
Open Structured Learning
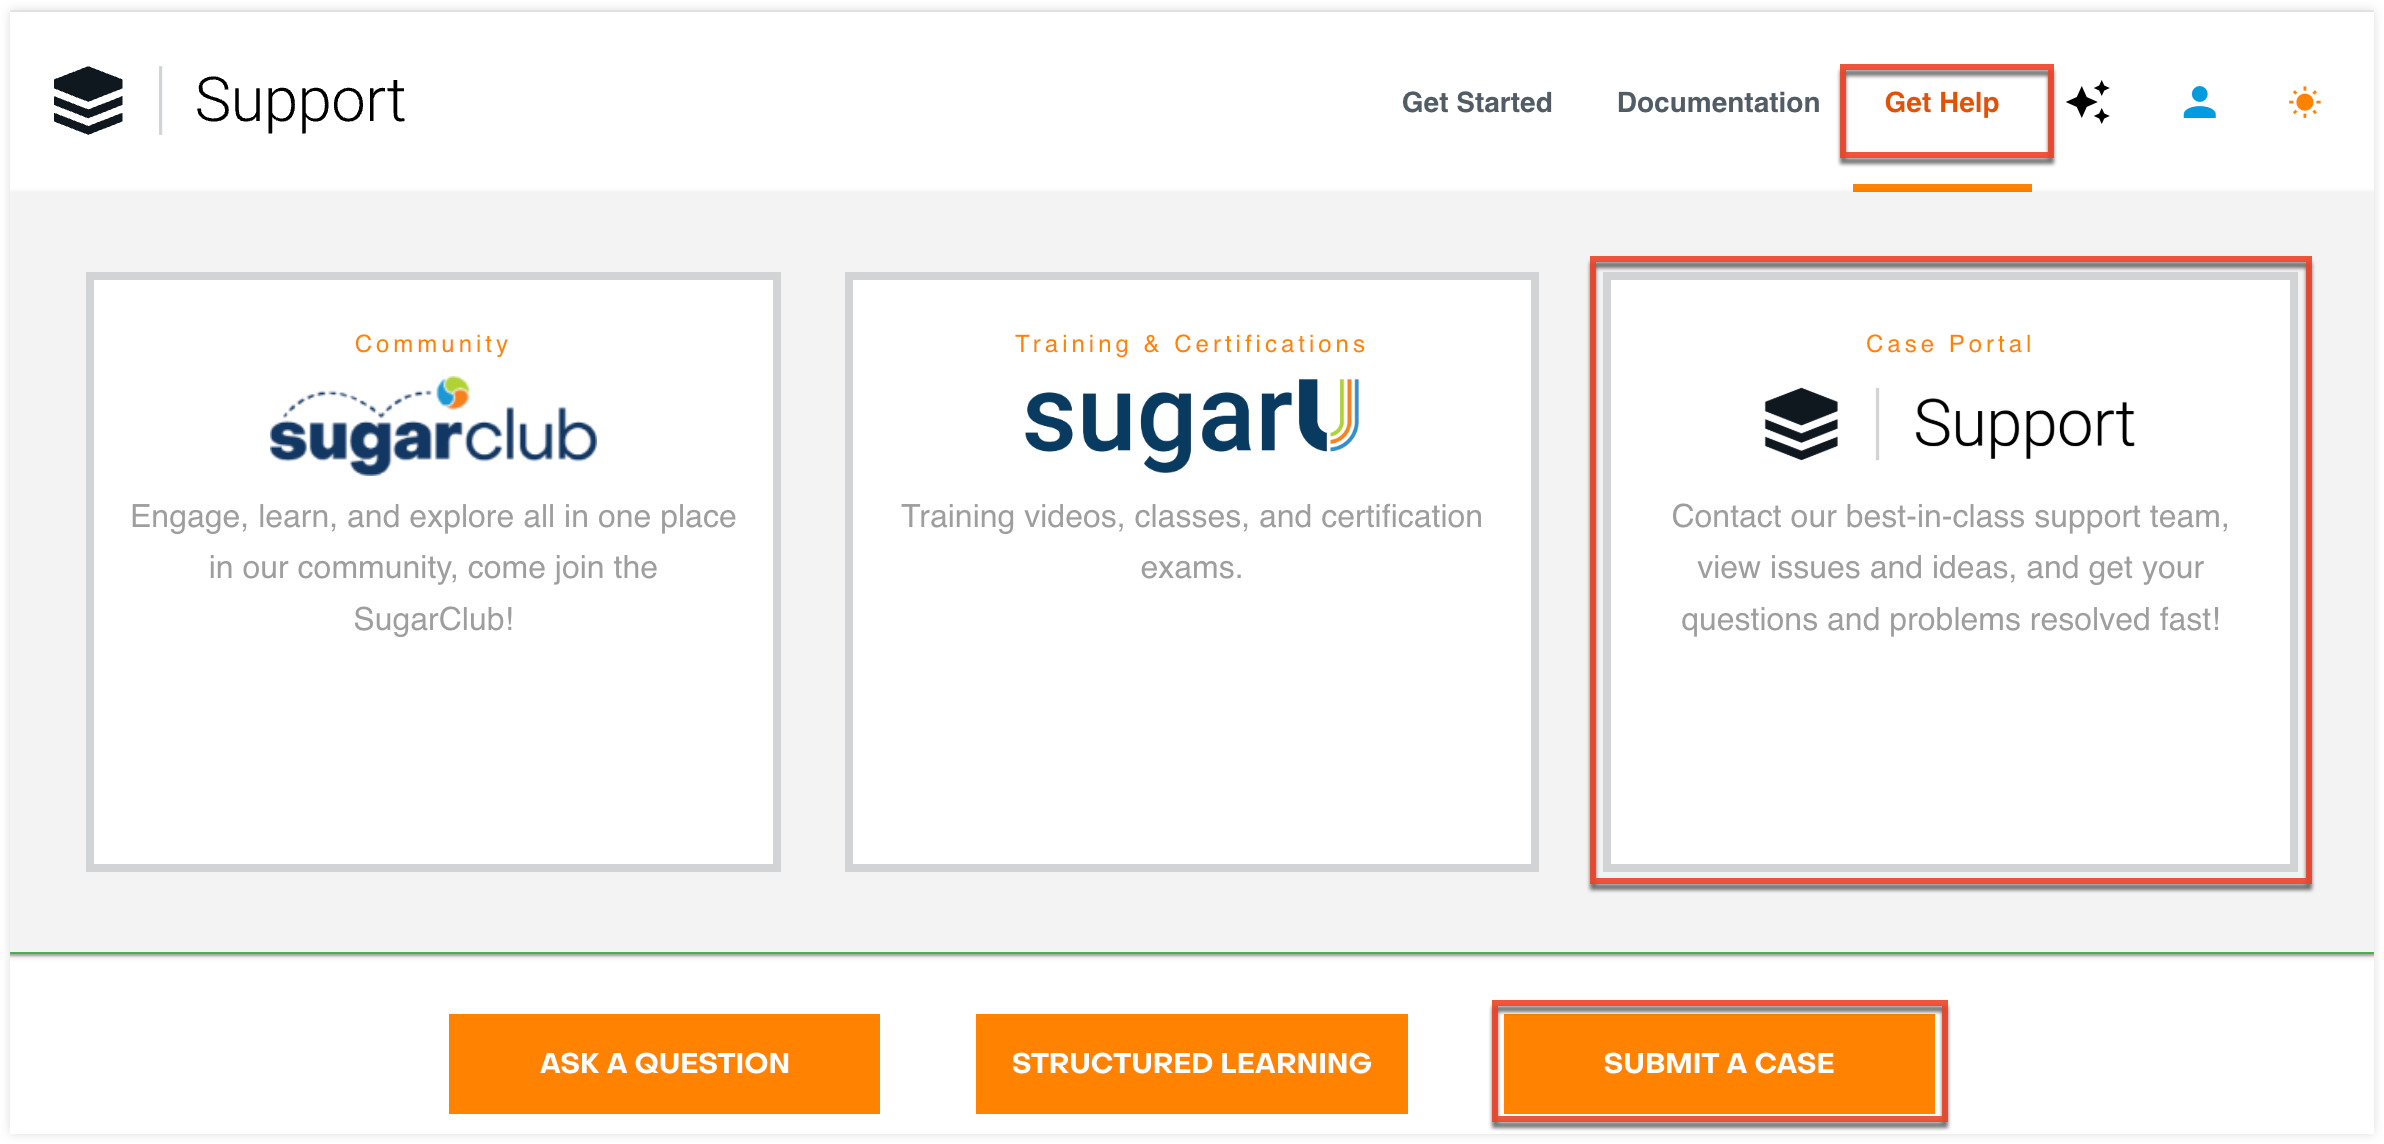1191,1062
